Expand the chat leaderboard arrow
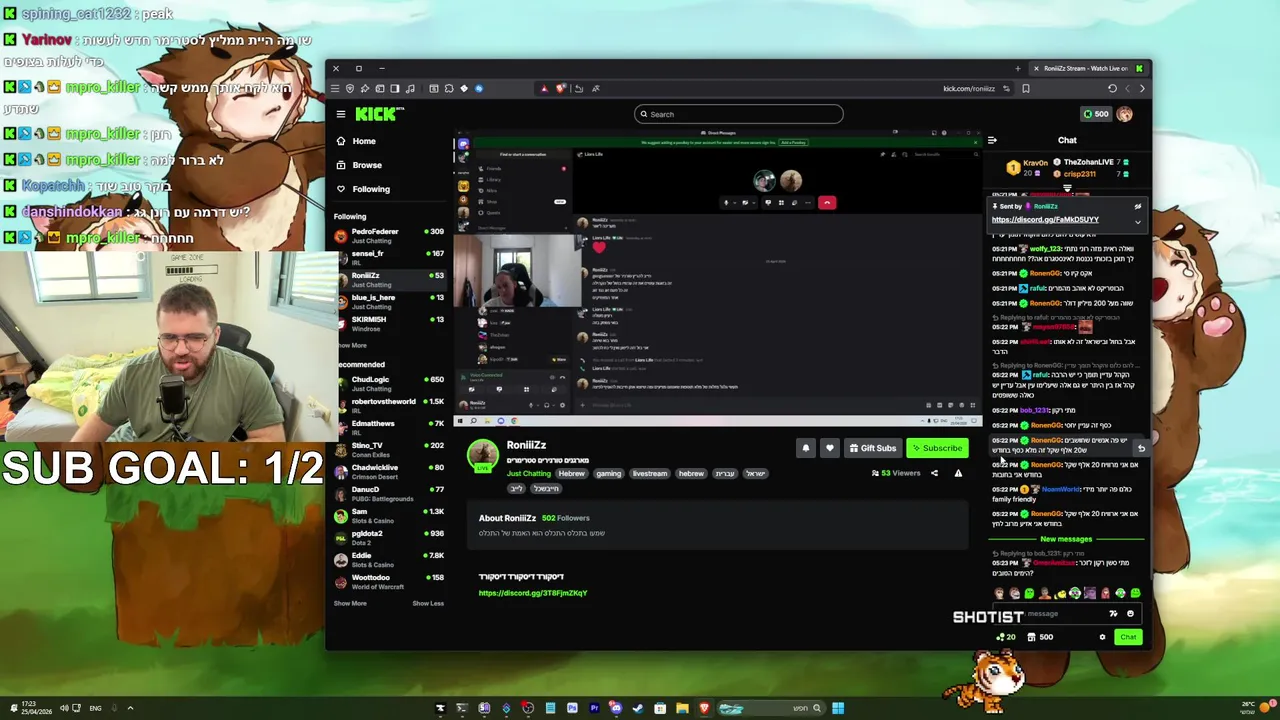The width and height of the screenshot is (1280, 720). point(1067,187)
